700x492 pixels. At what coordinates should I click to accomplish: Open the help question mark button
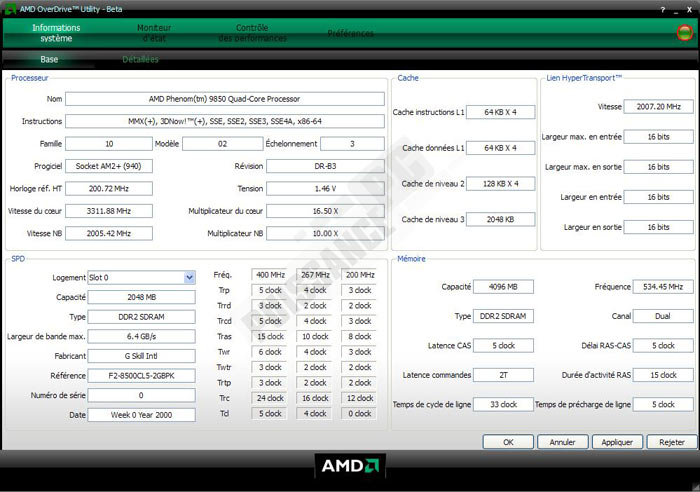pyautogui.click(x=662, y=9)
